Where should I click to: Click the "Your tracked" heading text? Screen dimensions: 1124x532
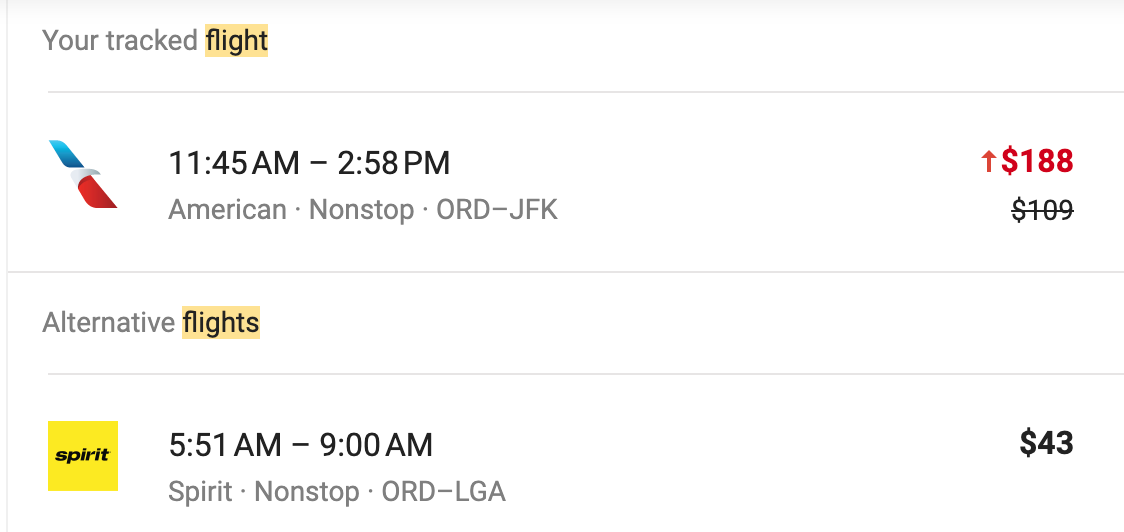[120, 41]
